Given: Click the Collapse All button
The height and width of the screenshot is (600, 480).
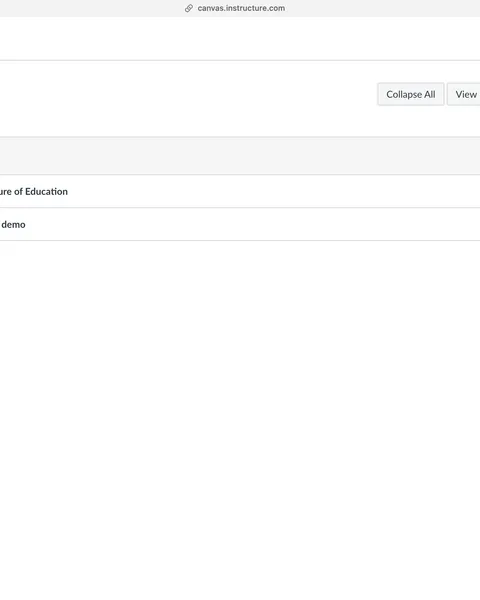Looking at the screenshot, I should (411, 94).
